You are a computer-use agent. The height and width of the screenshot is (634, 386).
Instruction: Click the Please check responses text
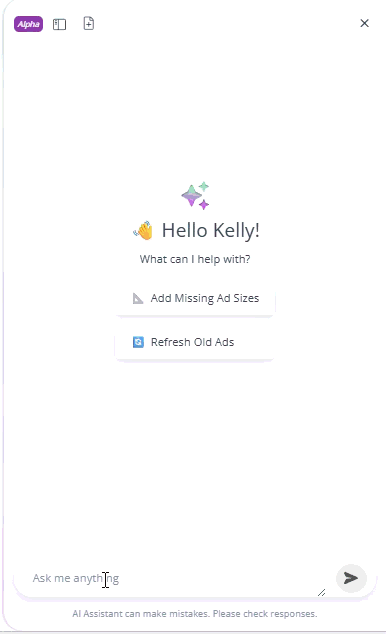[265, 613]
